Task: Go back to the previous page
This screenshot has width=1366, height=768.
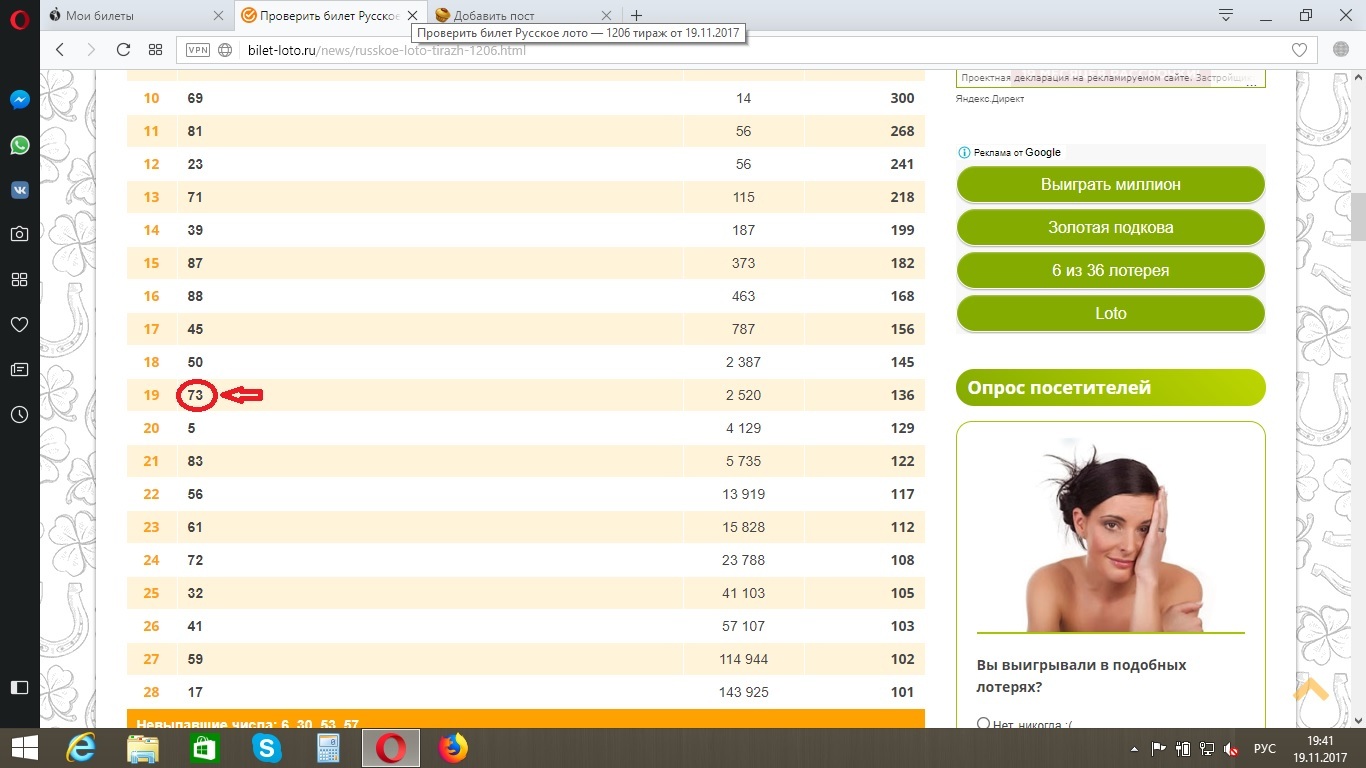Action: coord(60,50)
